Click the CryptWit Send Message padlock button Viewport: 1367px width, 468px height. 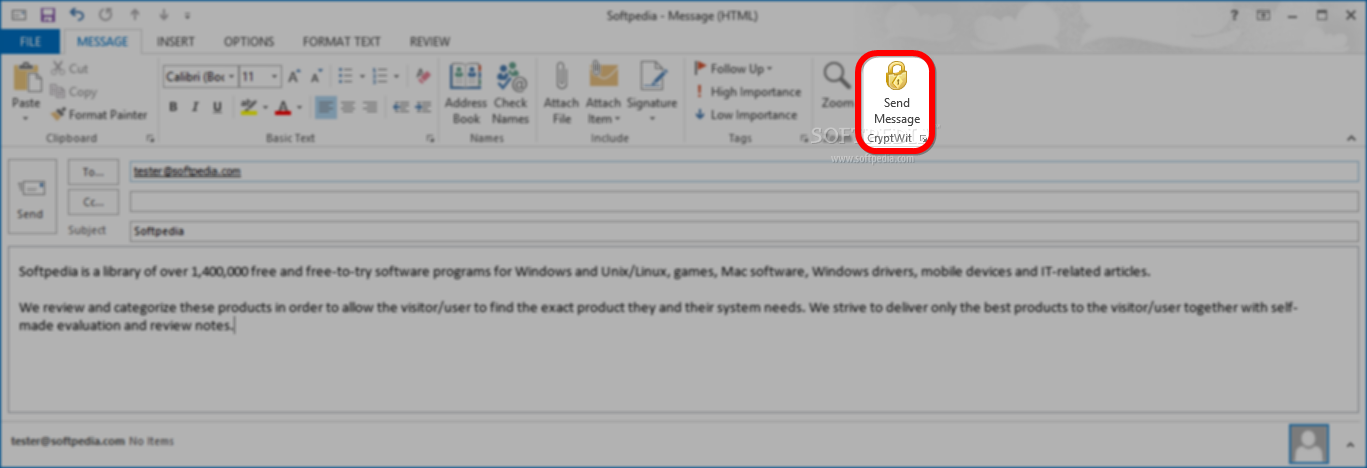click(x=897, y=95)
